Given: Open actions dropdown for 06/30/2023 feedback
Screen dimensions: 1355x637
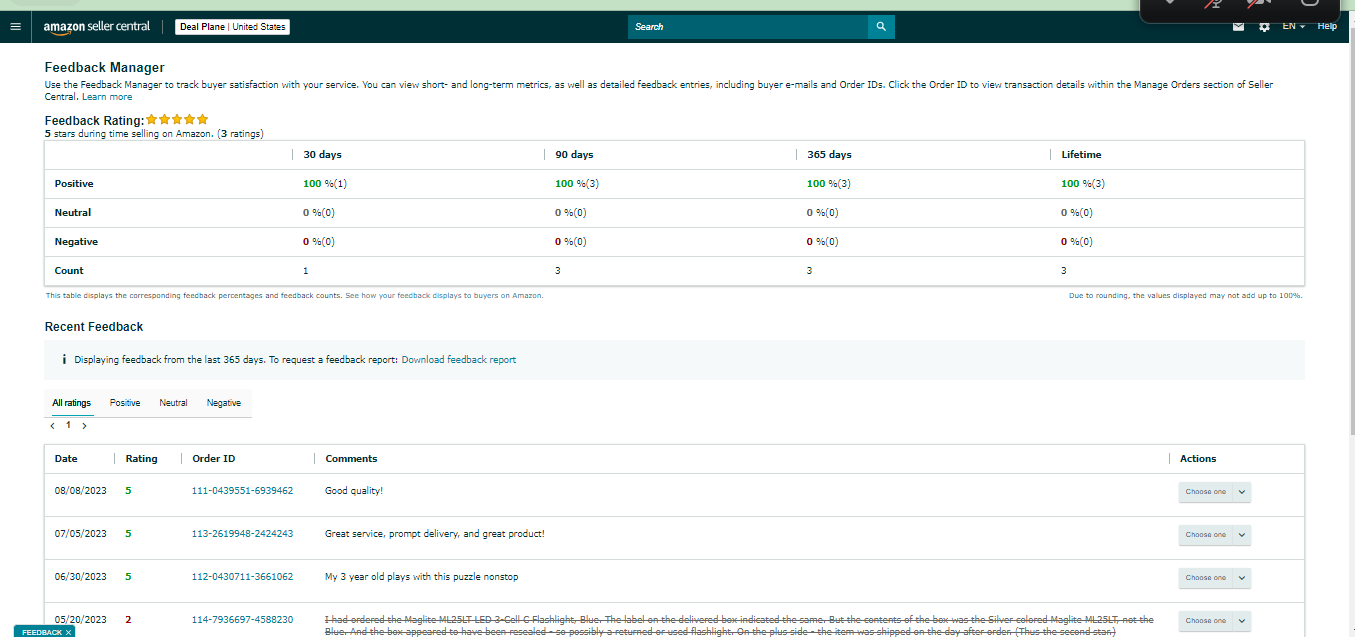Looking at the screenshot, I should [1214, 578].
